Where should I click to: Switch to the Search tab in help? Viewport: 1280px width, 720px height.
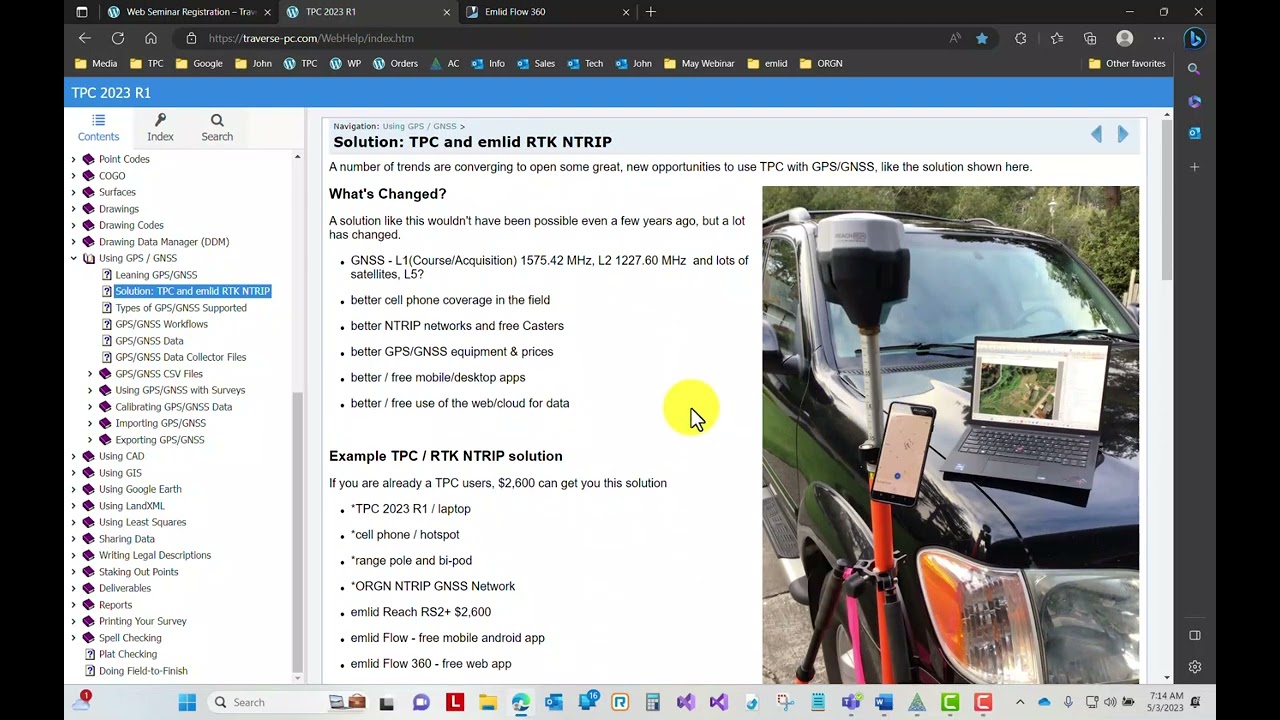point(217,127)
